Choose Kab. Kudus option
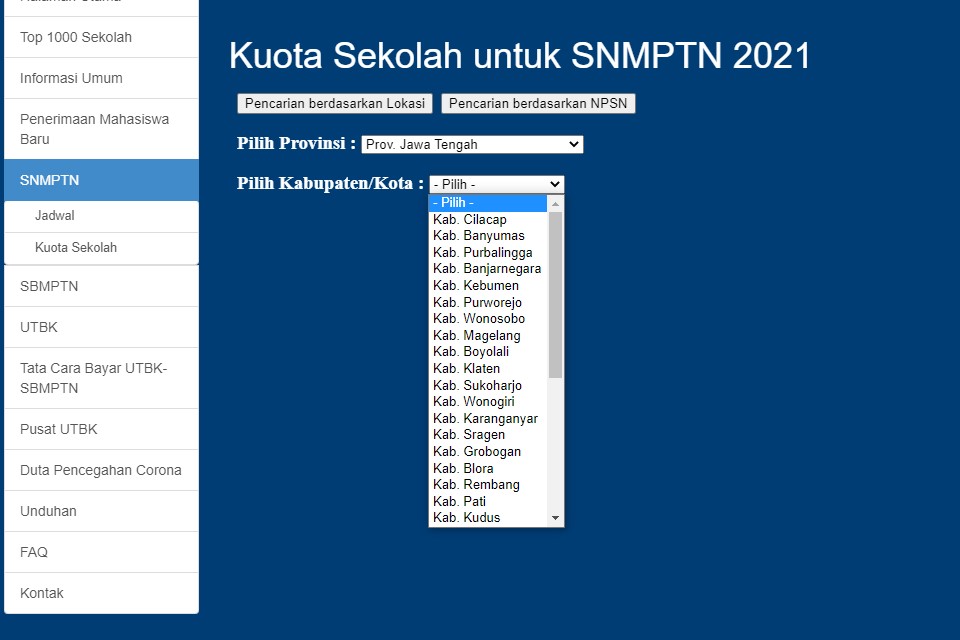 488,518
